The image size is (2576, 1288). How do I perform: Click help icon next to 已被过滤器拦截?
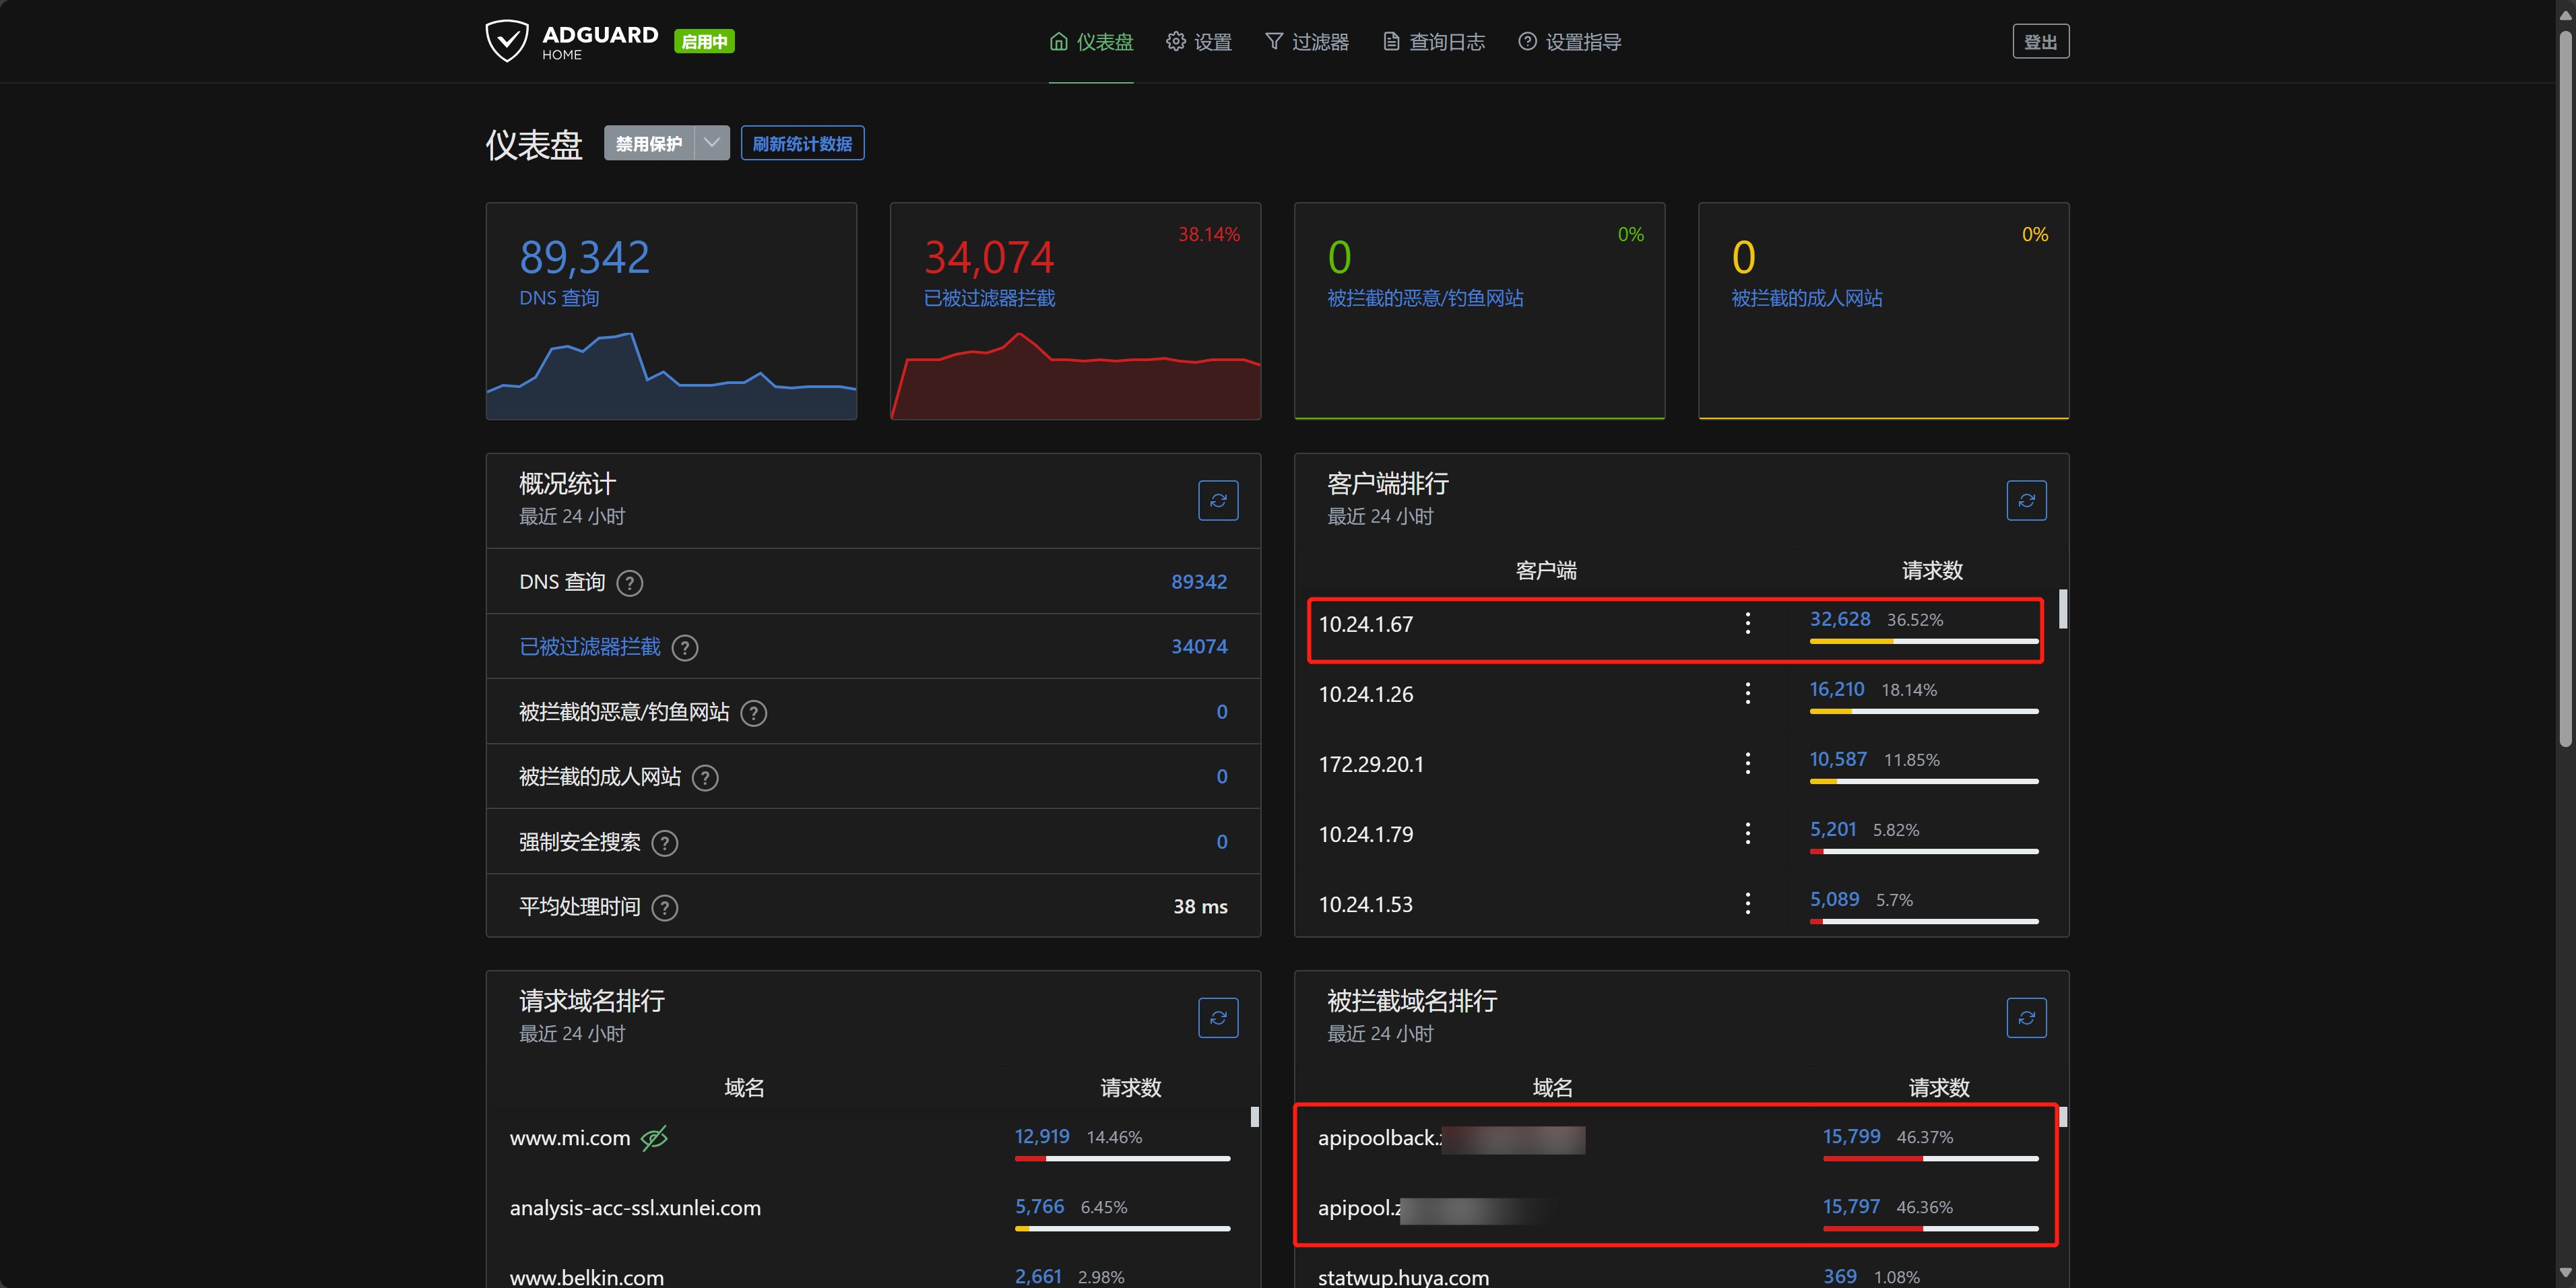[684, 648]
